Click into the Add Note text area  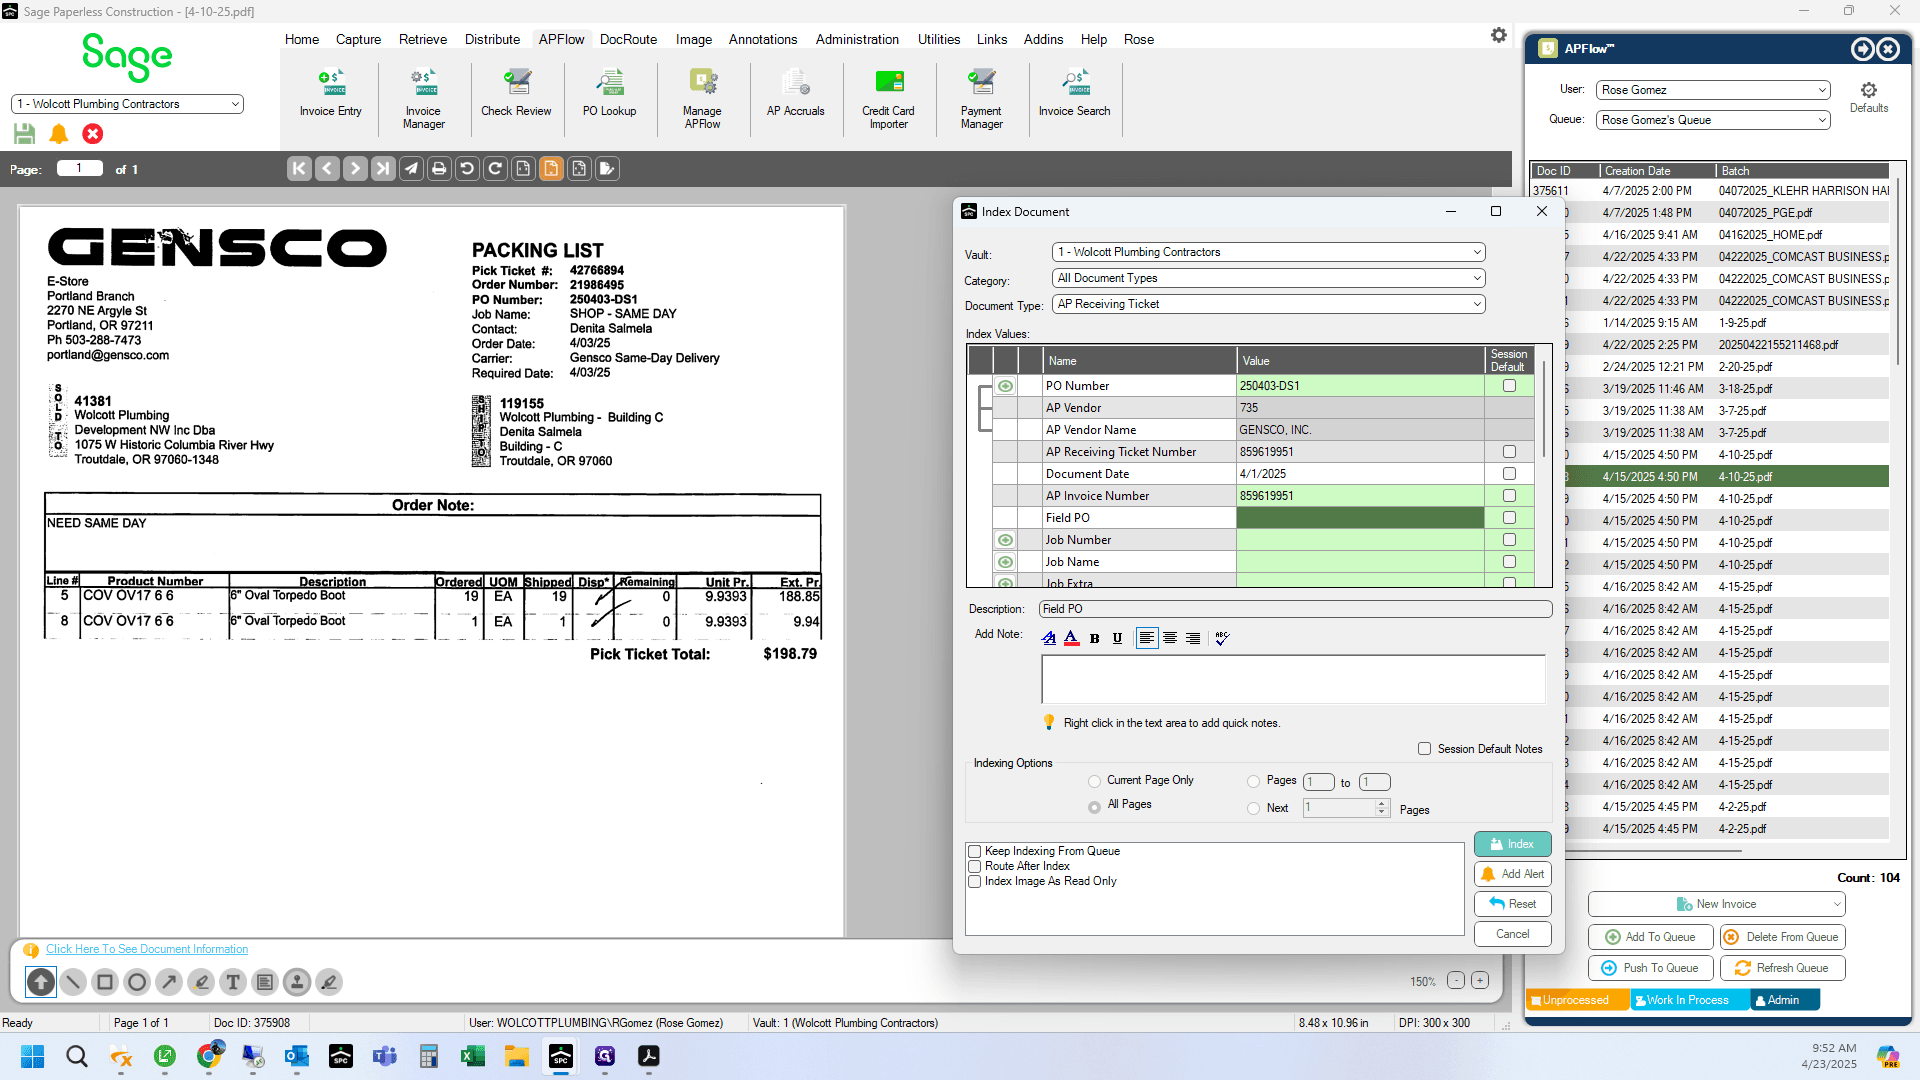1293,680
